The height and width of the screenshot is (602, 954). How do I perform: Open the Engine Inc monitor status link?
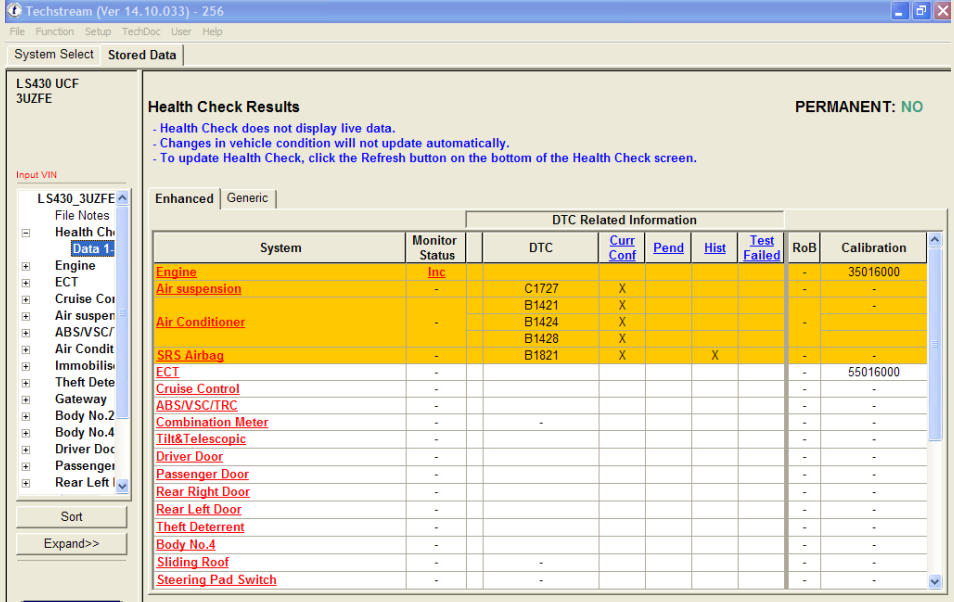click(436, 272)
